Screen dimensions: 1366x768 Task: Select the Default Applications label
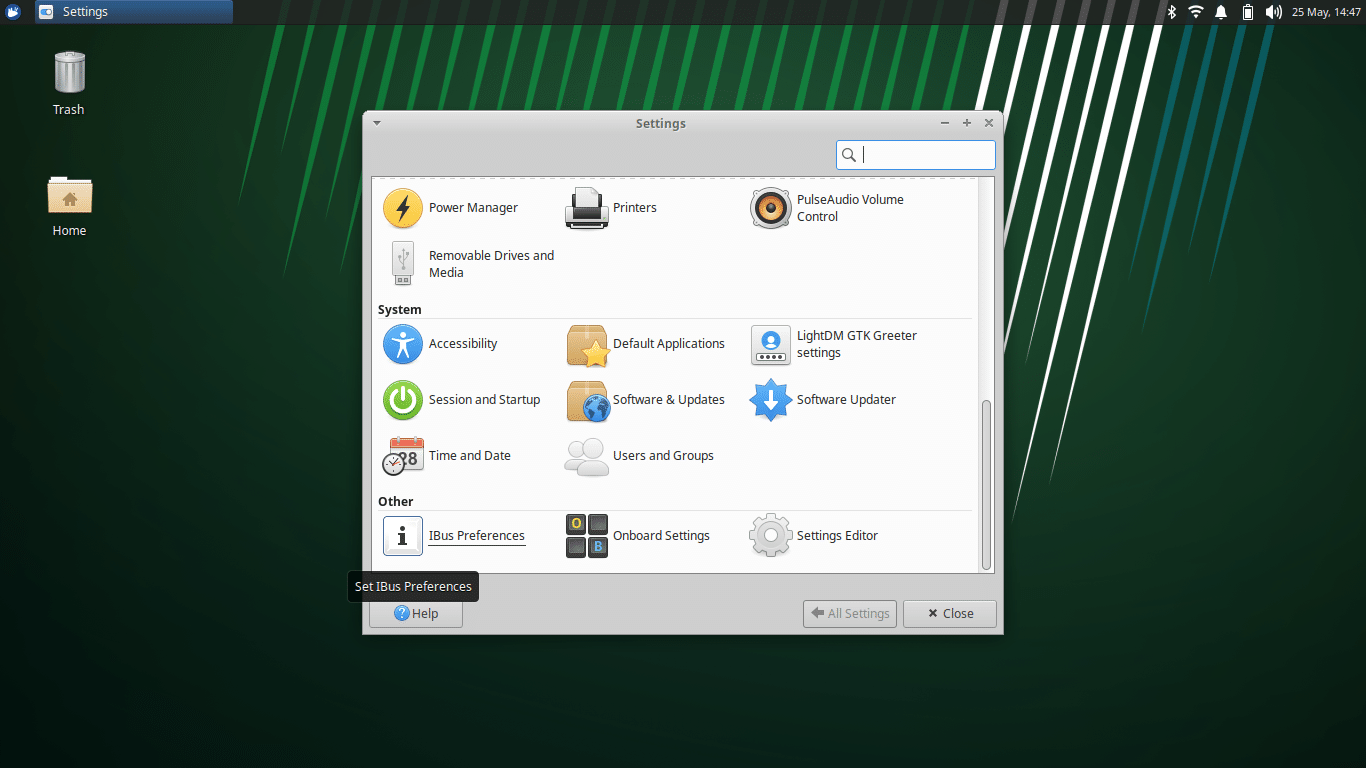pyautogui.click(x=669, y=344)
